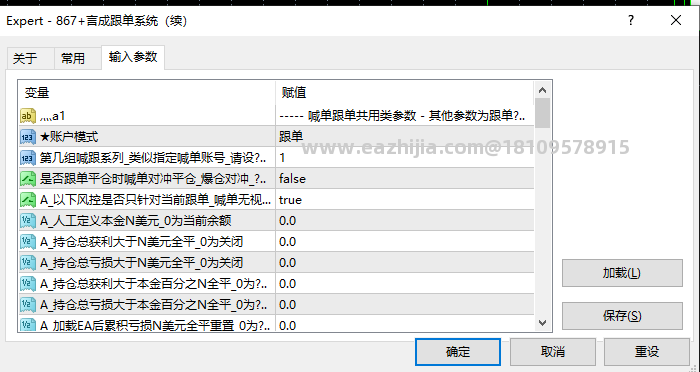Viewport: 700px width, 372px height.
Task: Select the a1 variable name
Action: tap(53, 116)
